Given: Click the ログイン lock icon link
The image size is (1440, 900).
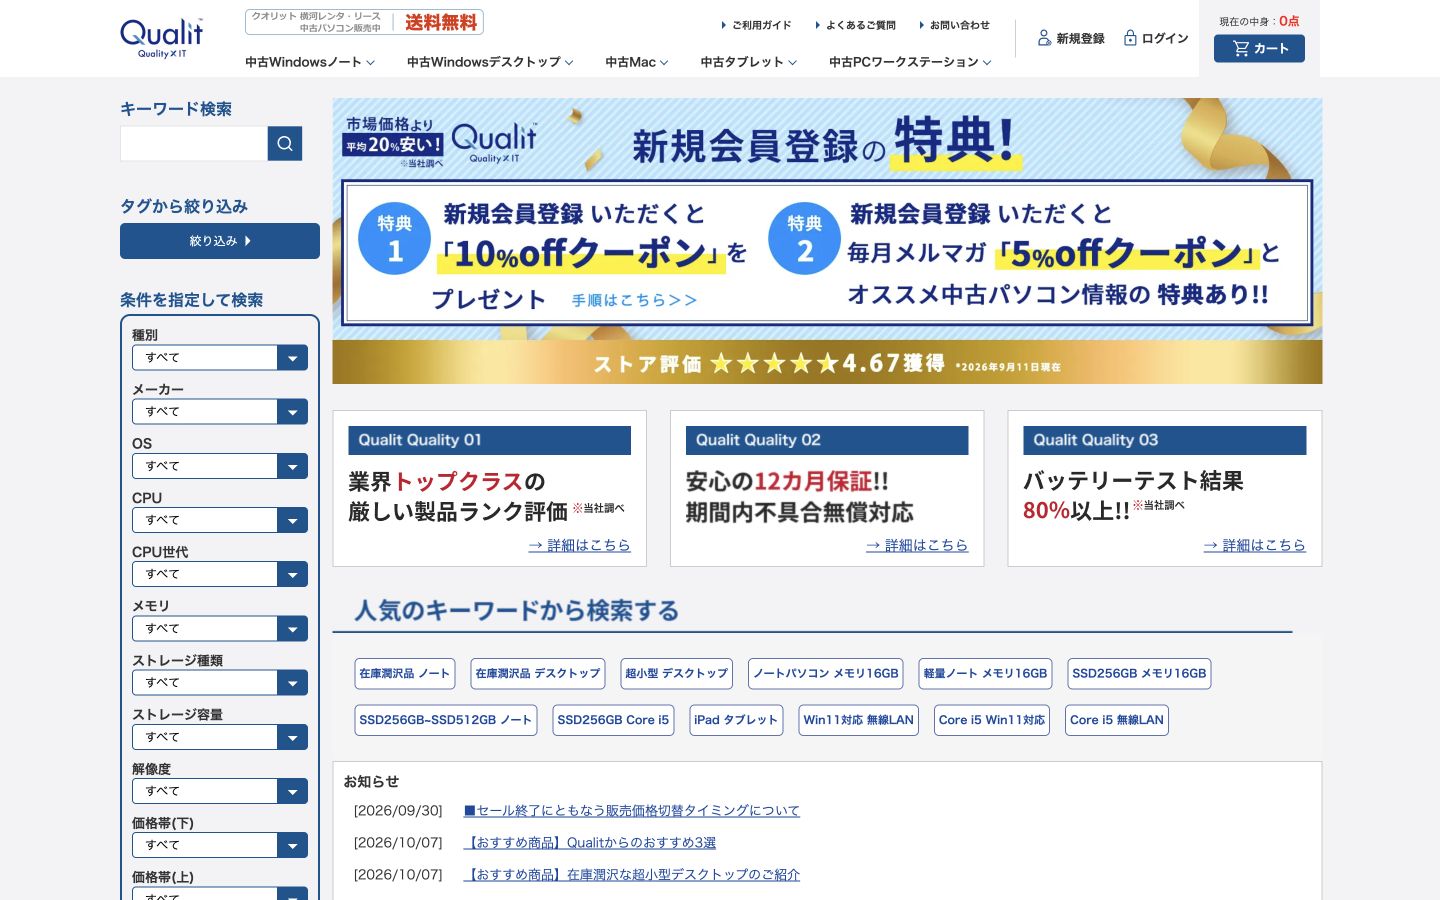Looking at the screenshot, I should (x=1156, y=38).
